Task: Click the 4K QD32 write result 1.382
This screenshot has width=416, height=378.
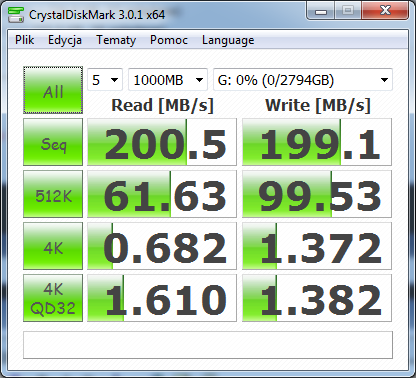Action: point(317,298)
